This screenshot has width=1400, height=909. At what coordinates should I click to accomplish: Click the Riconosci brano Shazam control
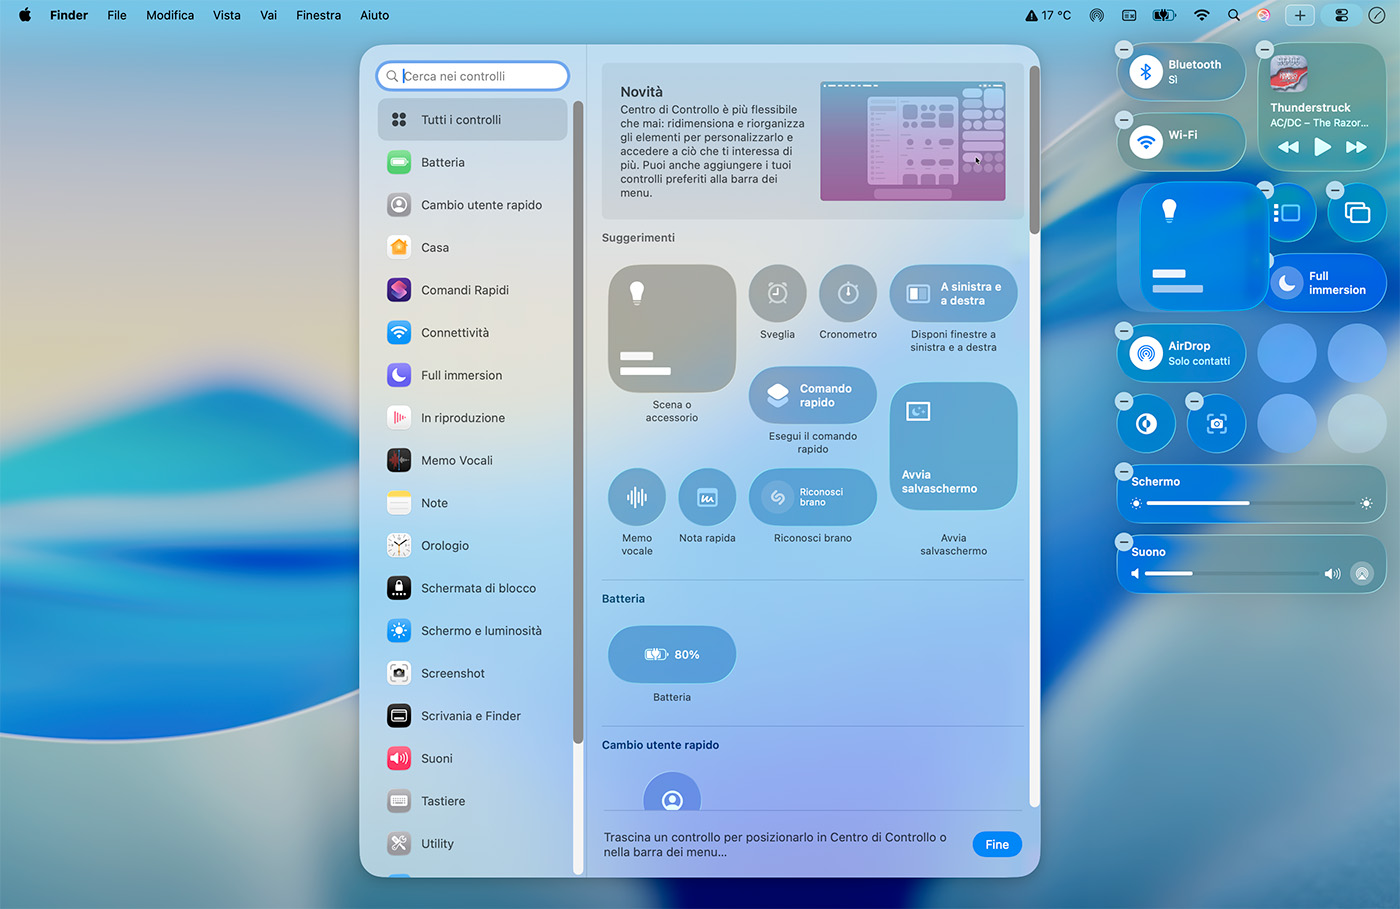(812, 496)
